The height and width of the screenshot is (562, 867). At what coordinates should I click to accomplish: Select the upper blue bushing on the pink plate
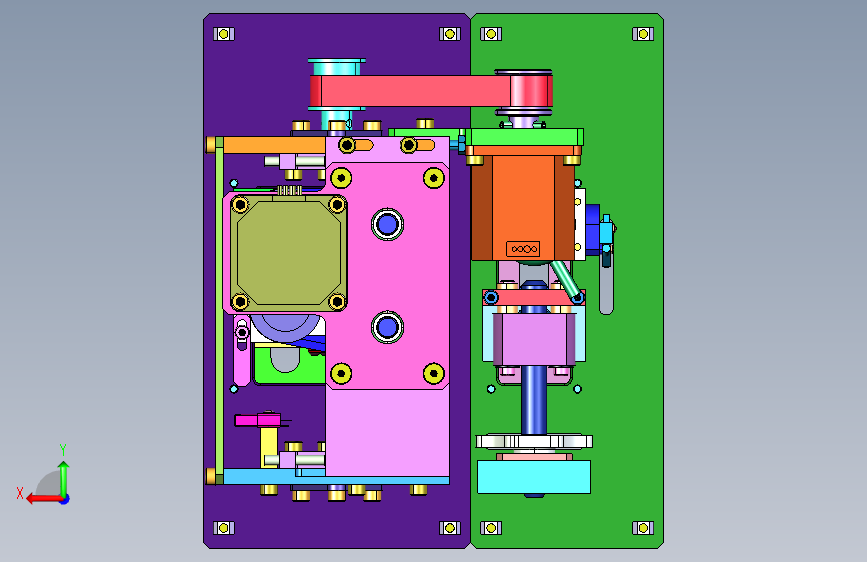(x=387, y=225)
